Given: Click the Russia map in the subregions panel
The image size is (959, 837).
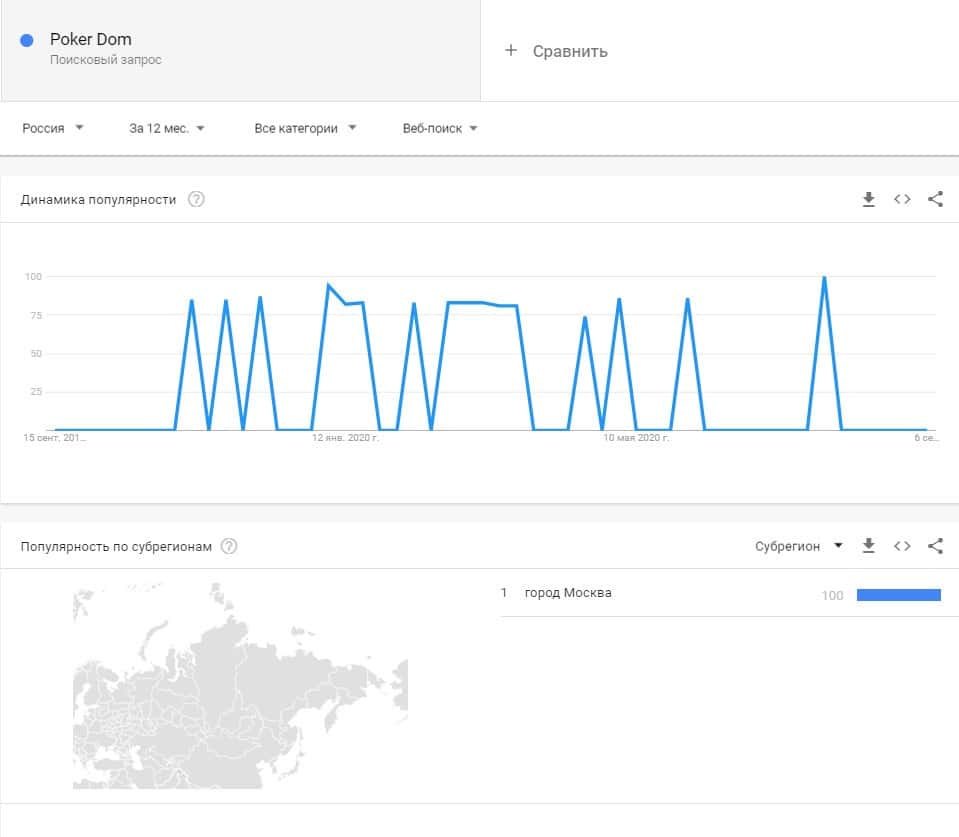Looking at the screenshot, I should (x=240, y=686).
